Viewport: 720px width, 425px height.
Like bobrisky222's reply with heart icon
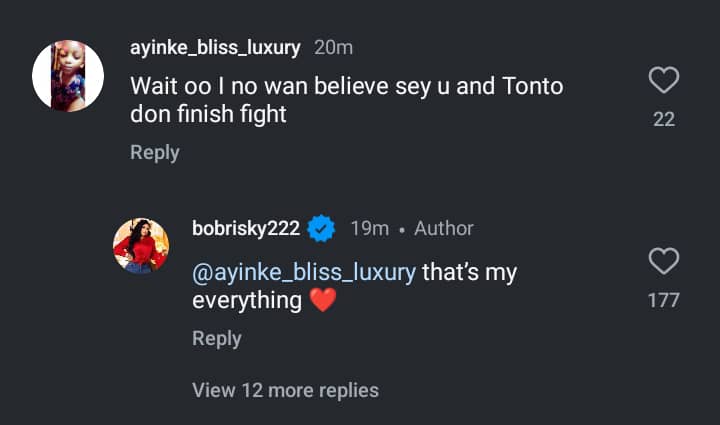(x=664, y=262)
